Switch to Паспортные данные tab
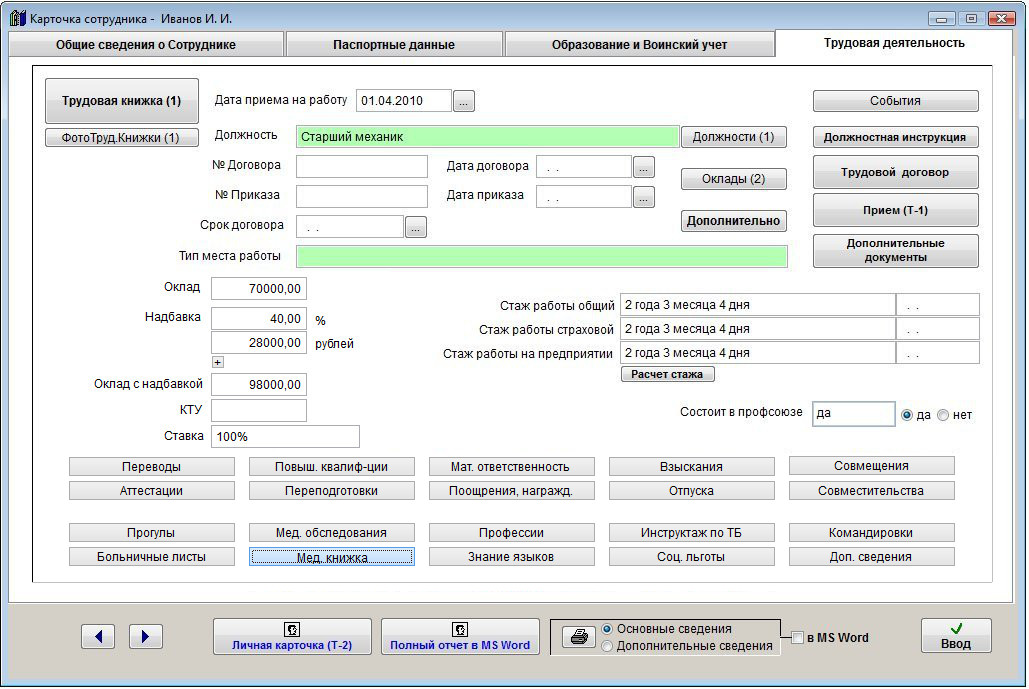This screenshot has height=689, width=1029. pyautogui.click(x=393, y=45)
